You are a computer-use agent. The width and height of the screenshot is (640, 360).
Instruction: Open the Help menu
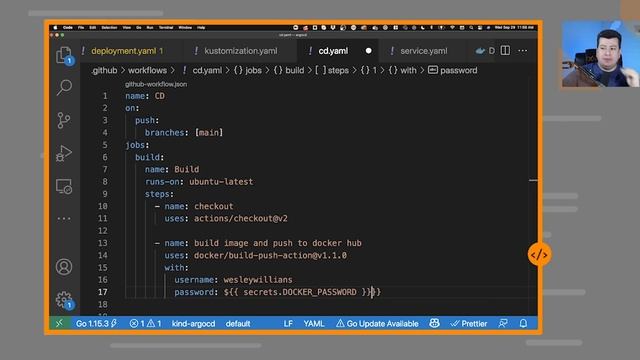pos(201,27)
